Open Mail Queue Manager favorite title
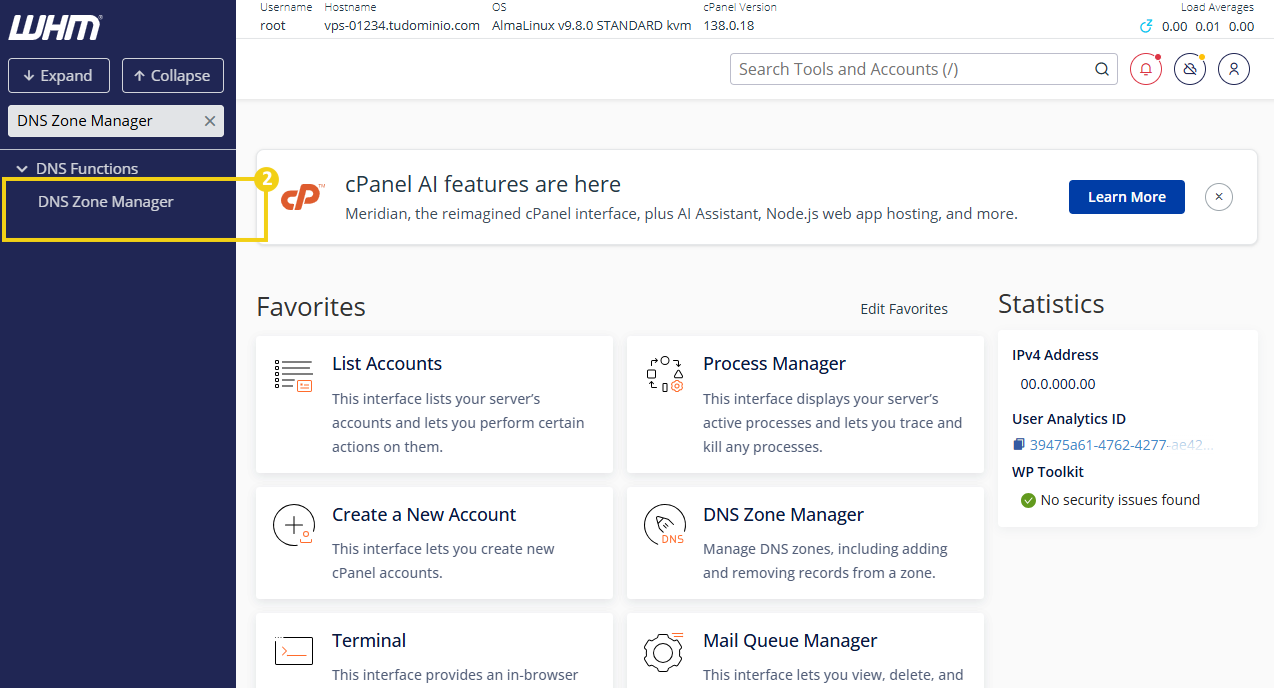Viewport: 1274px width, 688px height. (790, 641)
